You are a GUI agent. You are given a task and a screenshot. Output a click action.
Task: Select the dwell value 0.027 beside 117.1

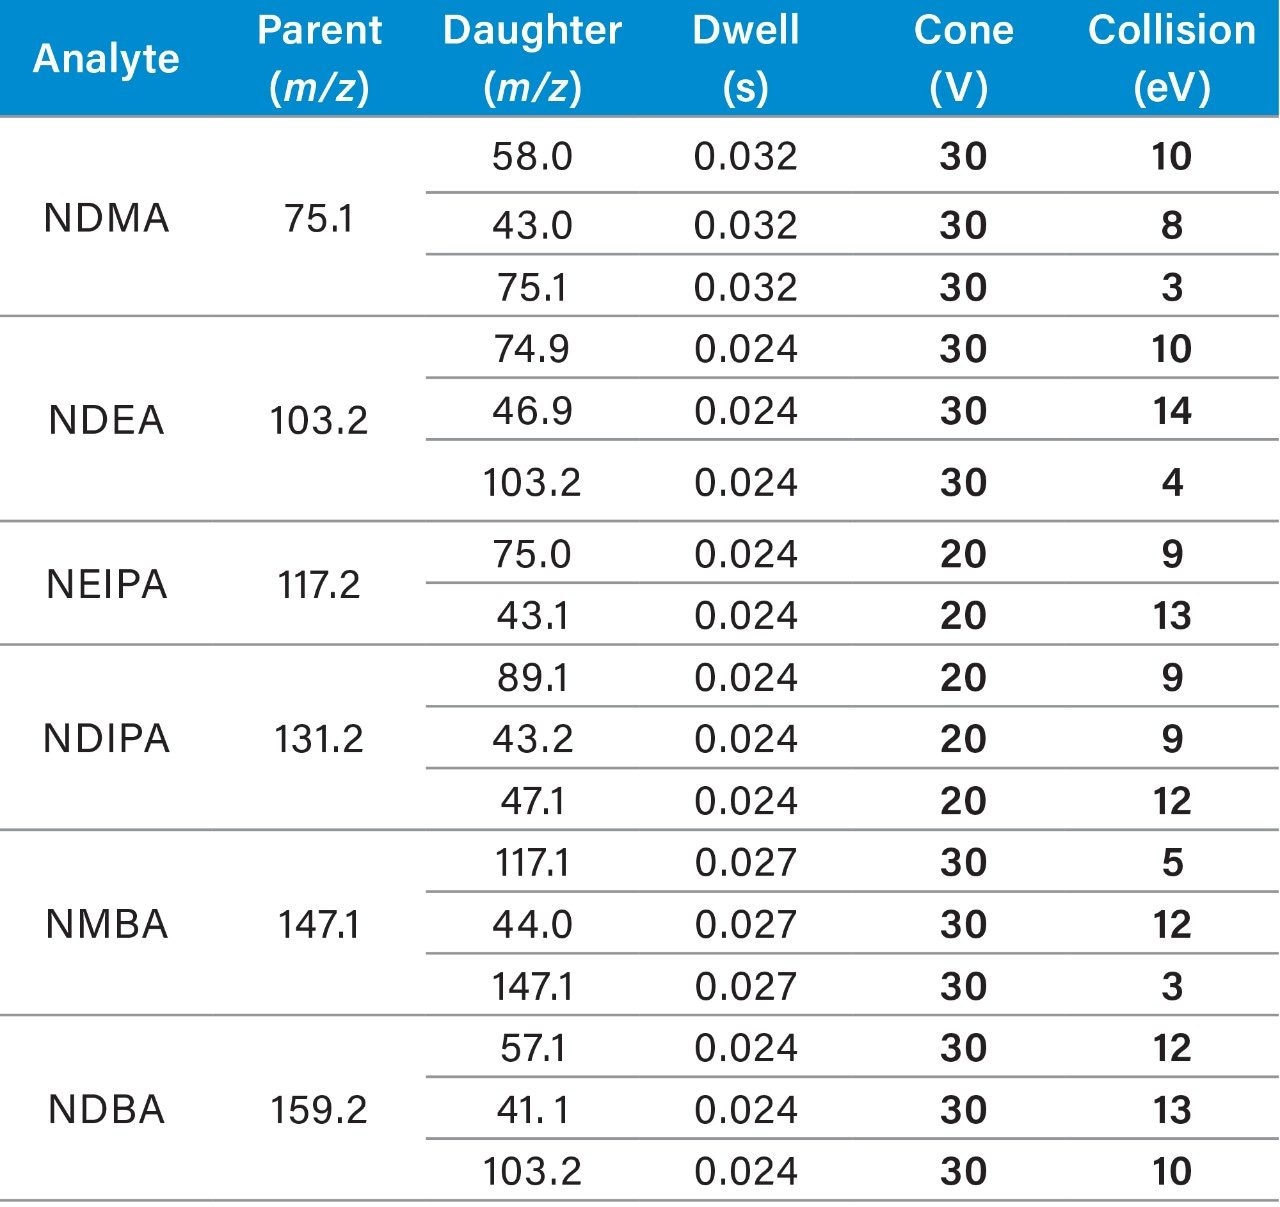(746, 862)
